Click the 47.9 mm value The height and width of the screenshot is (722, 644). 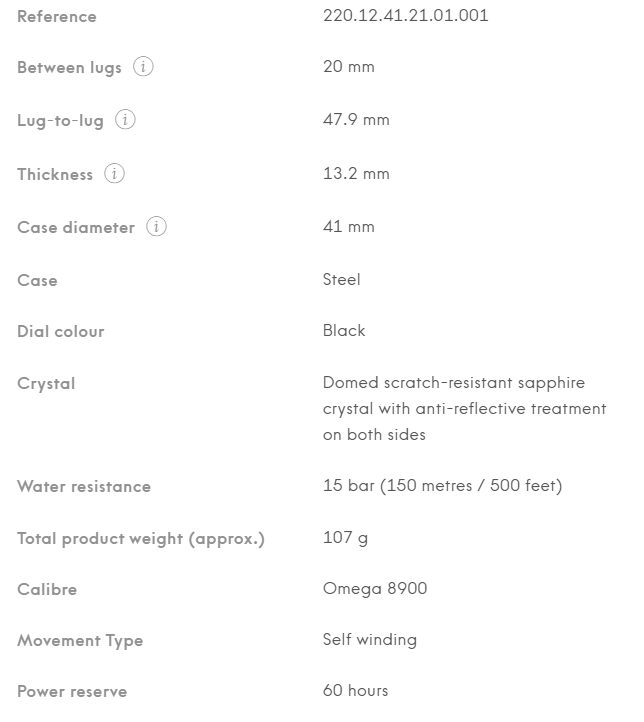point(356,120)
